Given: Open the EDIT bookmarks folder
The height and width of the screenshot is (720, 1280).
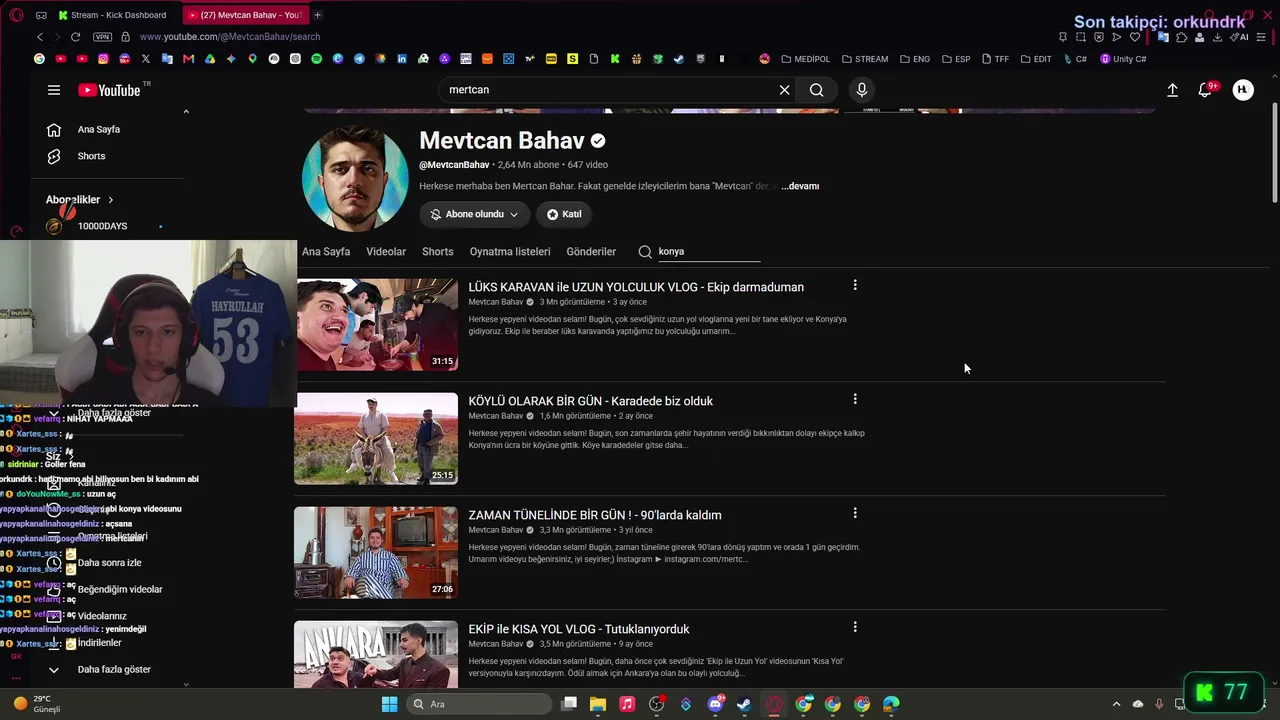Looking at the screenshot, I should click(x=1036, y=59).
